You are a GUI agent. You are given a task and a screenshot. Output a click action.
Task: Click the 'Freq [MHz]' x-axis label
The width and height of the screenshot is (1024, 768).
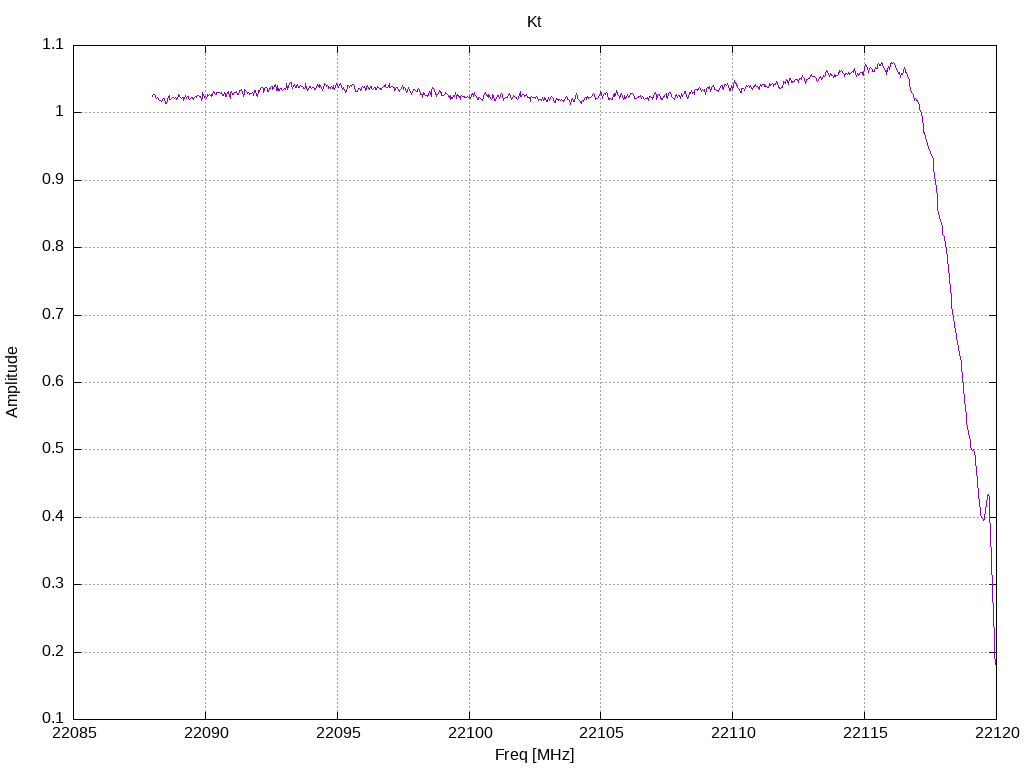pyautogui.click(x=534, y=755)
